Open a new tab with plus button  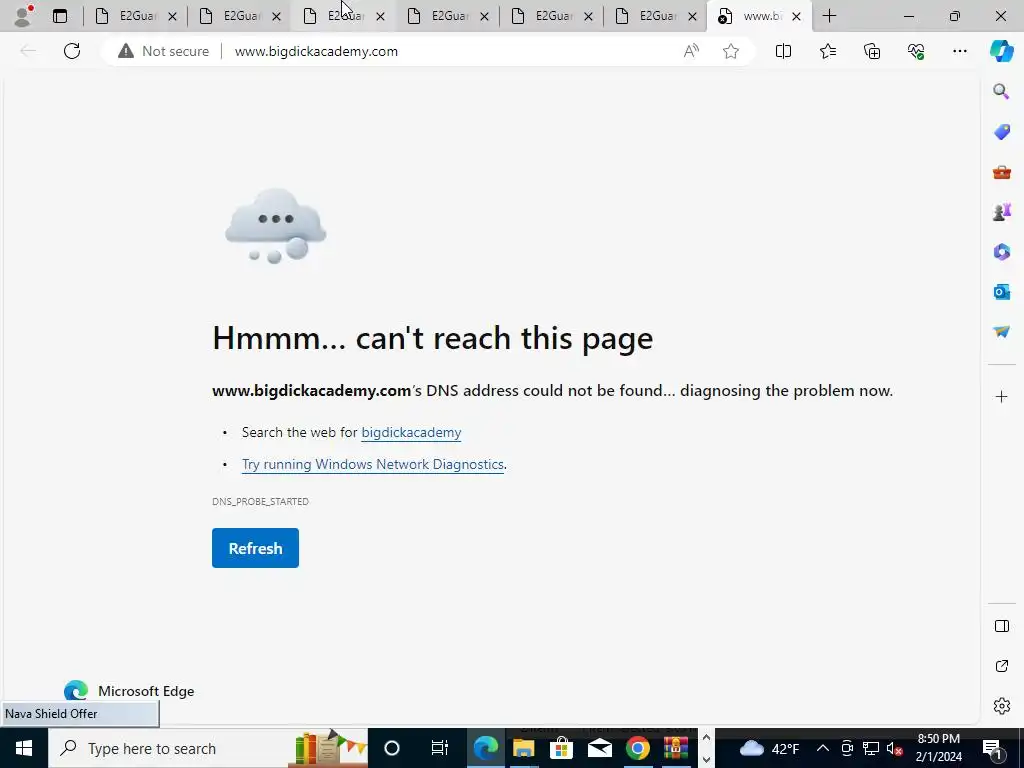pos(829,16)
